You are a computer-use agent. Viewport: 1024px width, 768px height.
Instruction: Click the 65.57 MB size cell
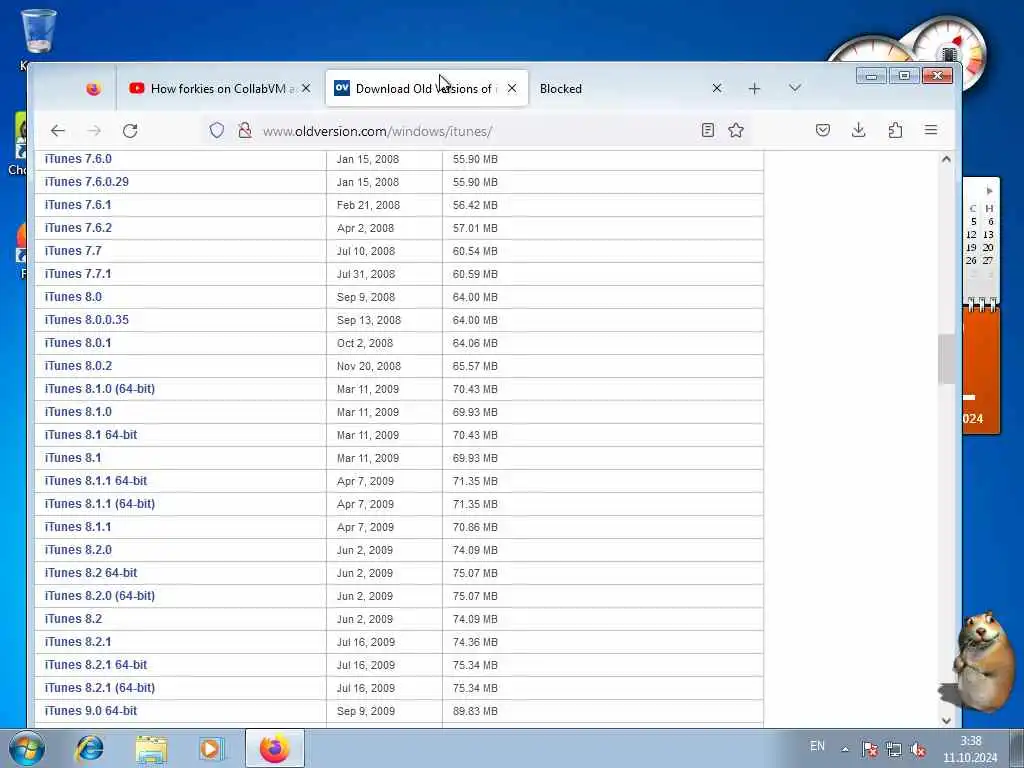[603, 366]
